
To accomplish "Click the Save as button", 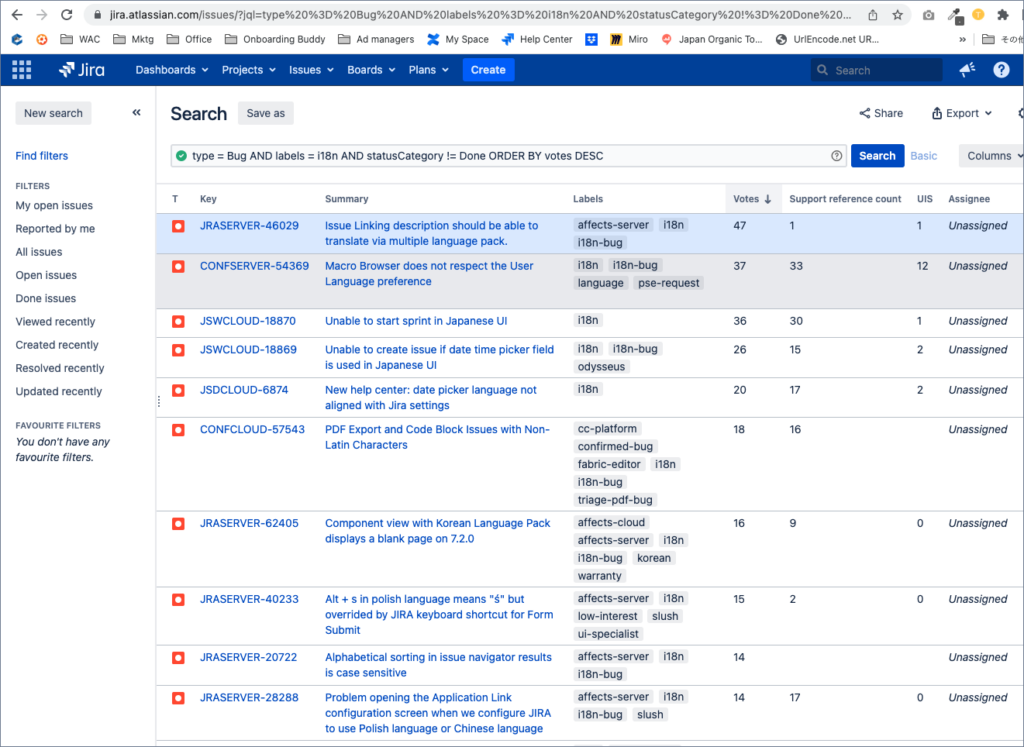I will 266,113.
